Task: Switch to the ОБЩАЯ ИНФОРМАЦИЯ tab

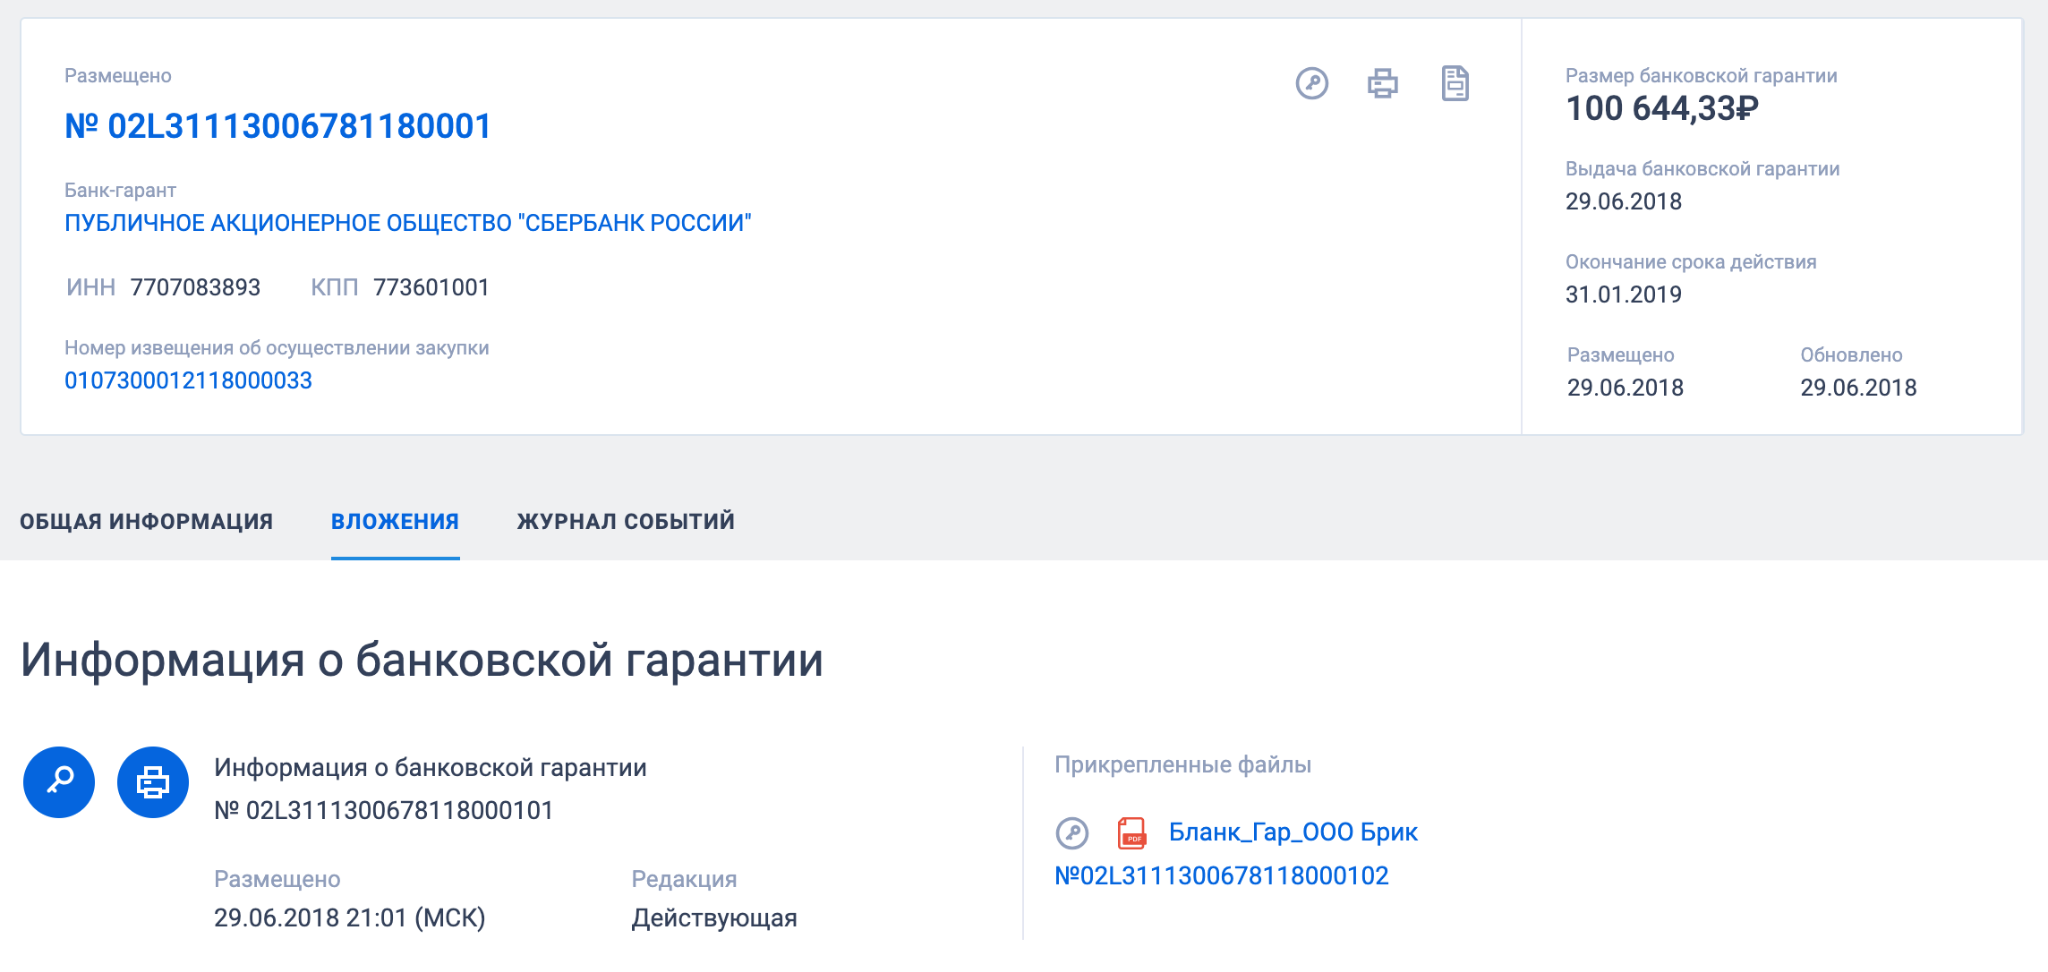Action: click(146, 521)
